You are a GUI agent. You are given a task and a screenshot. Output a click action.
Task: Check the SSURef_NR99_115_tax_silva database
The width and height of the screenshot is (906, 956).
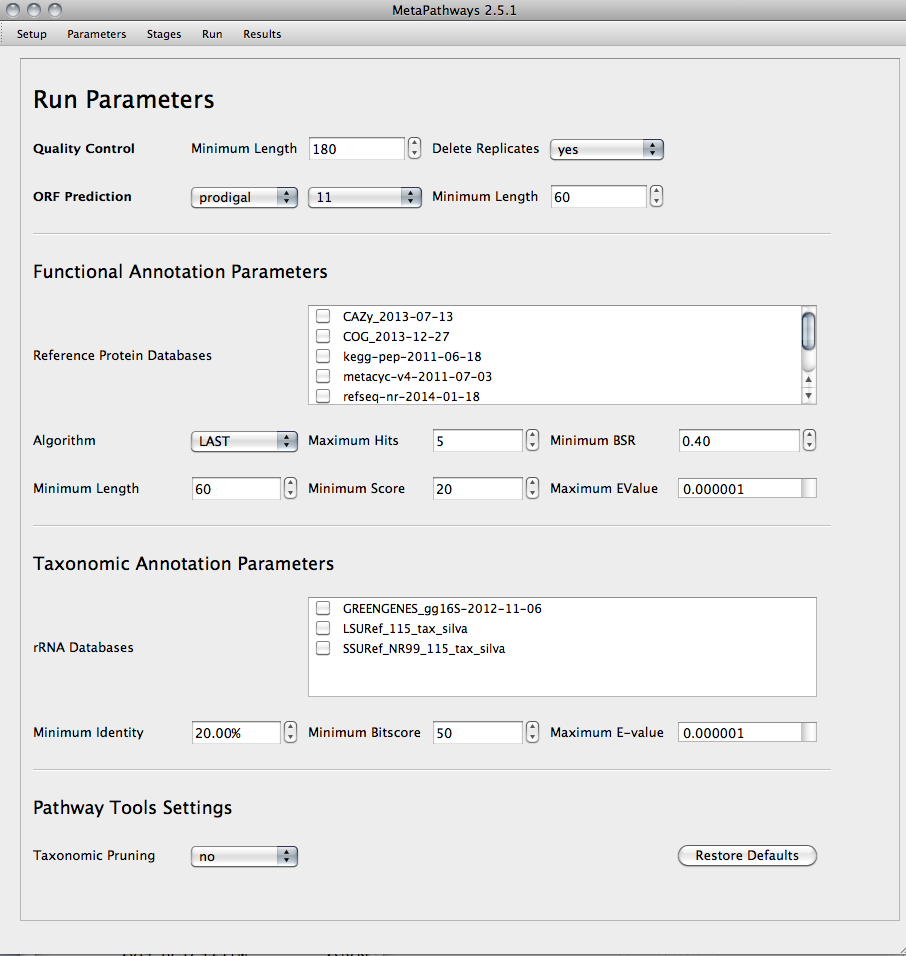(323, 647)
